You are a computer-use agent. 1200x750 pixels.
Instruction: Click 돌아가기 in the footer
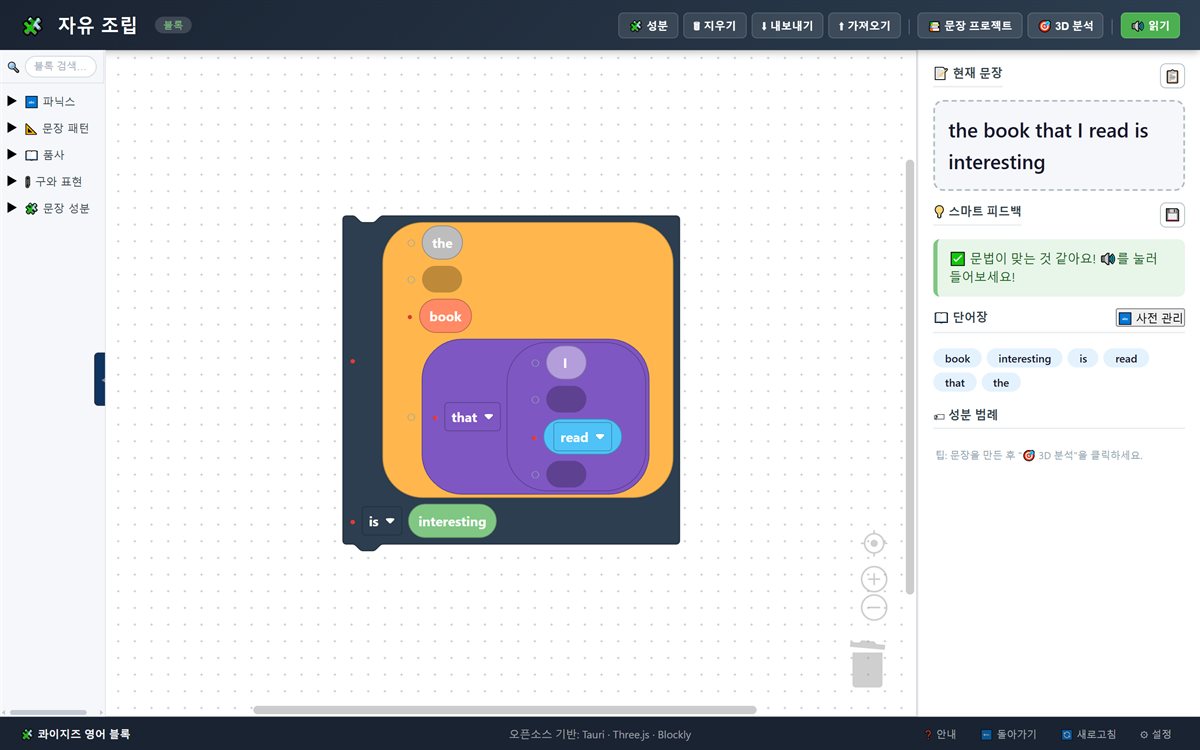coord(1009,734)
